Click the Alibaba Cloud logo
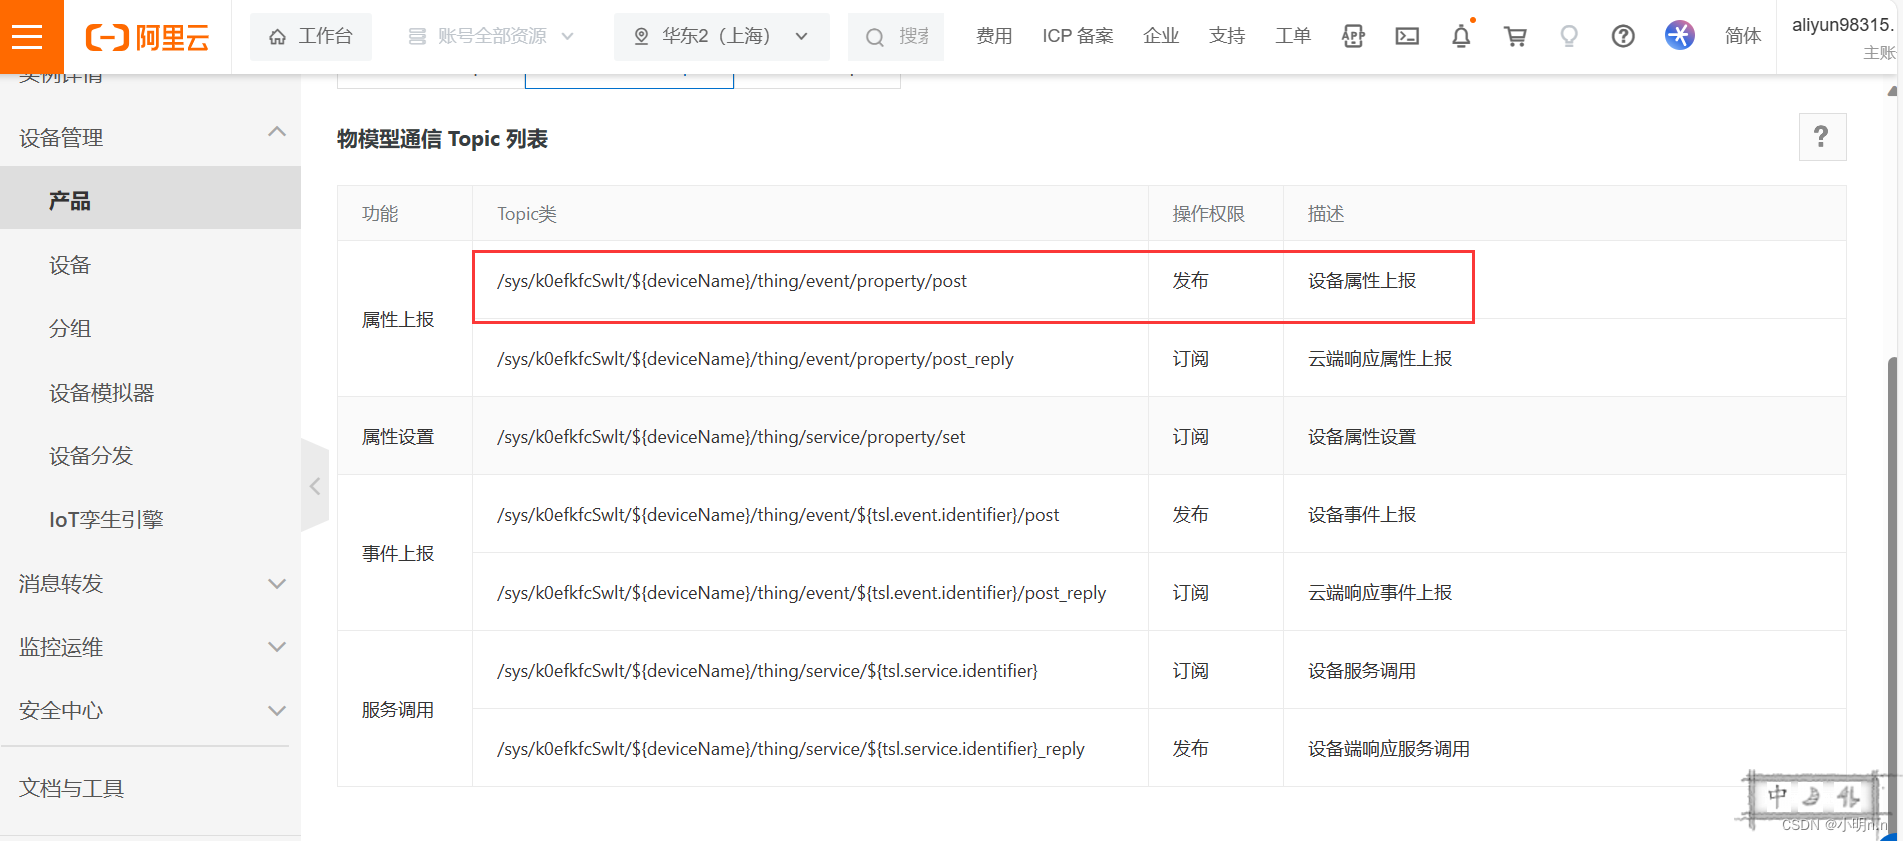1903x841 pixels. tap(148, 37)
